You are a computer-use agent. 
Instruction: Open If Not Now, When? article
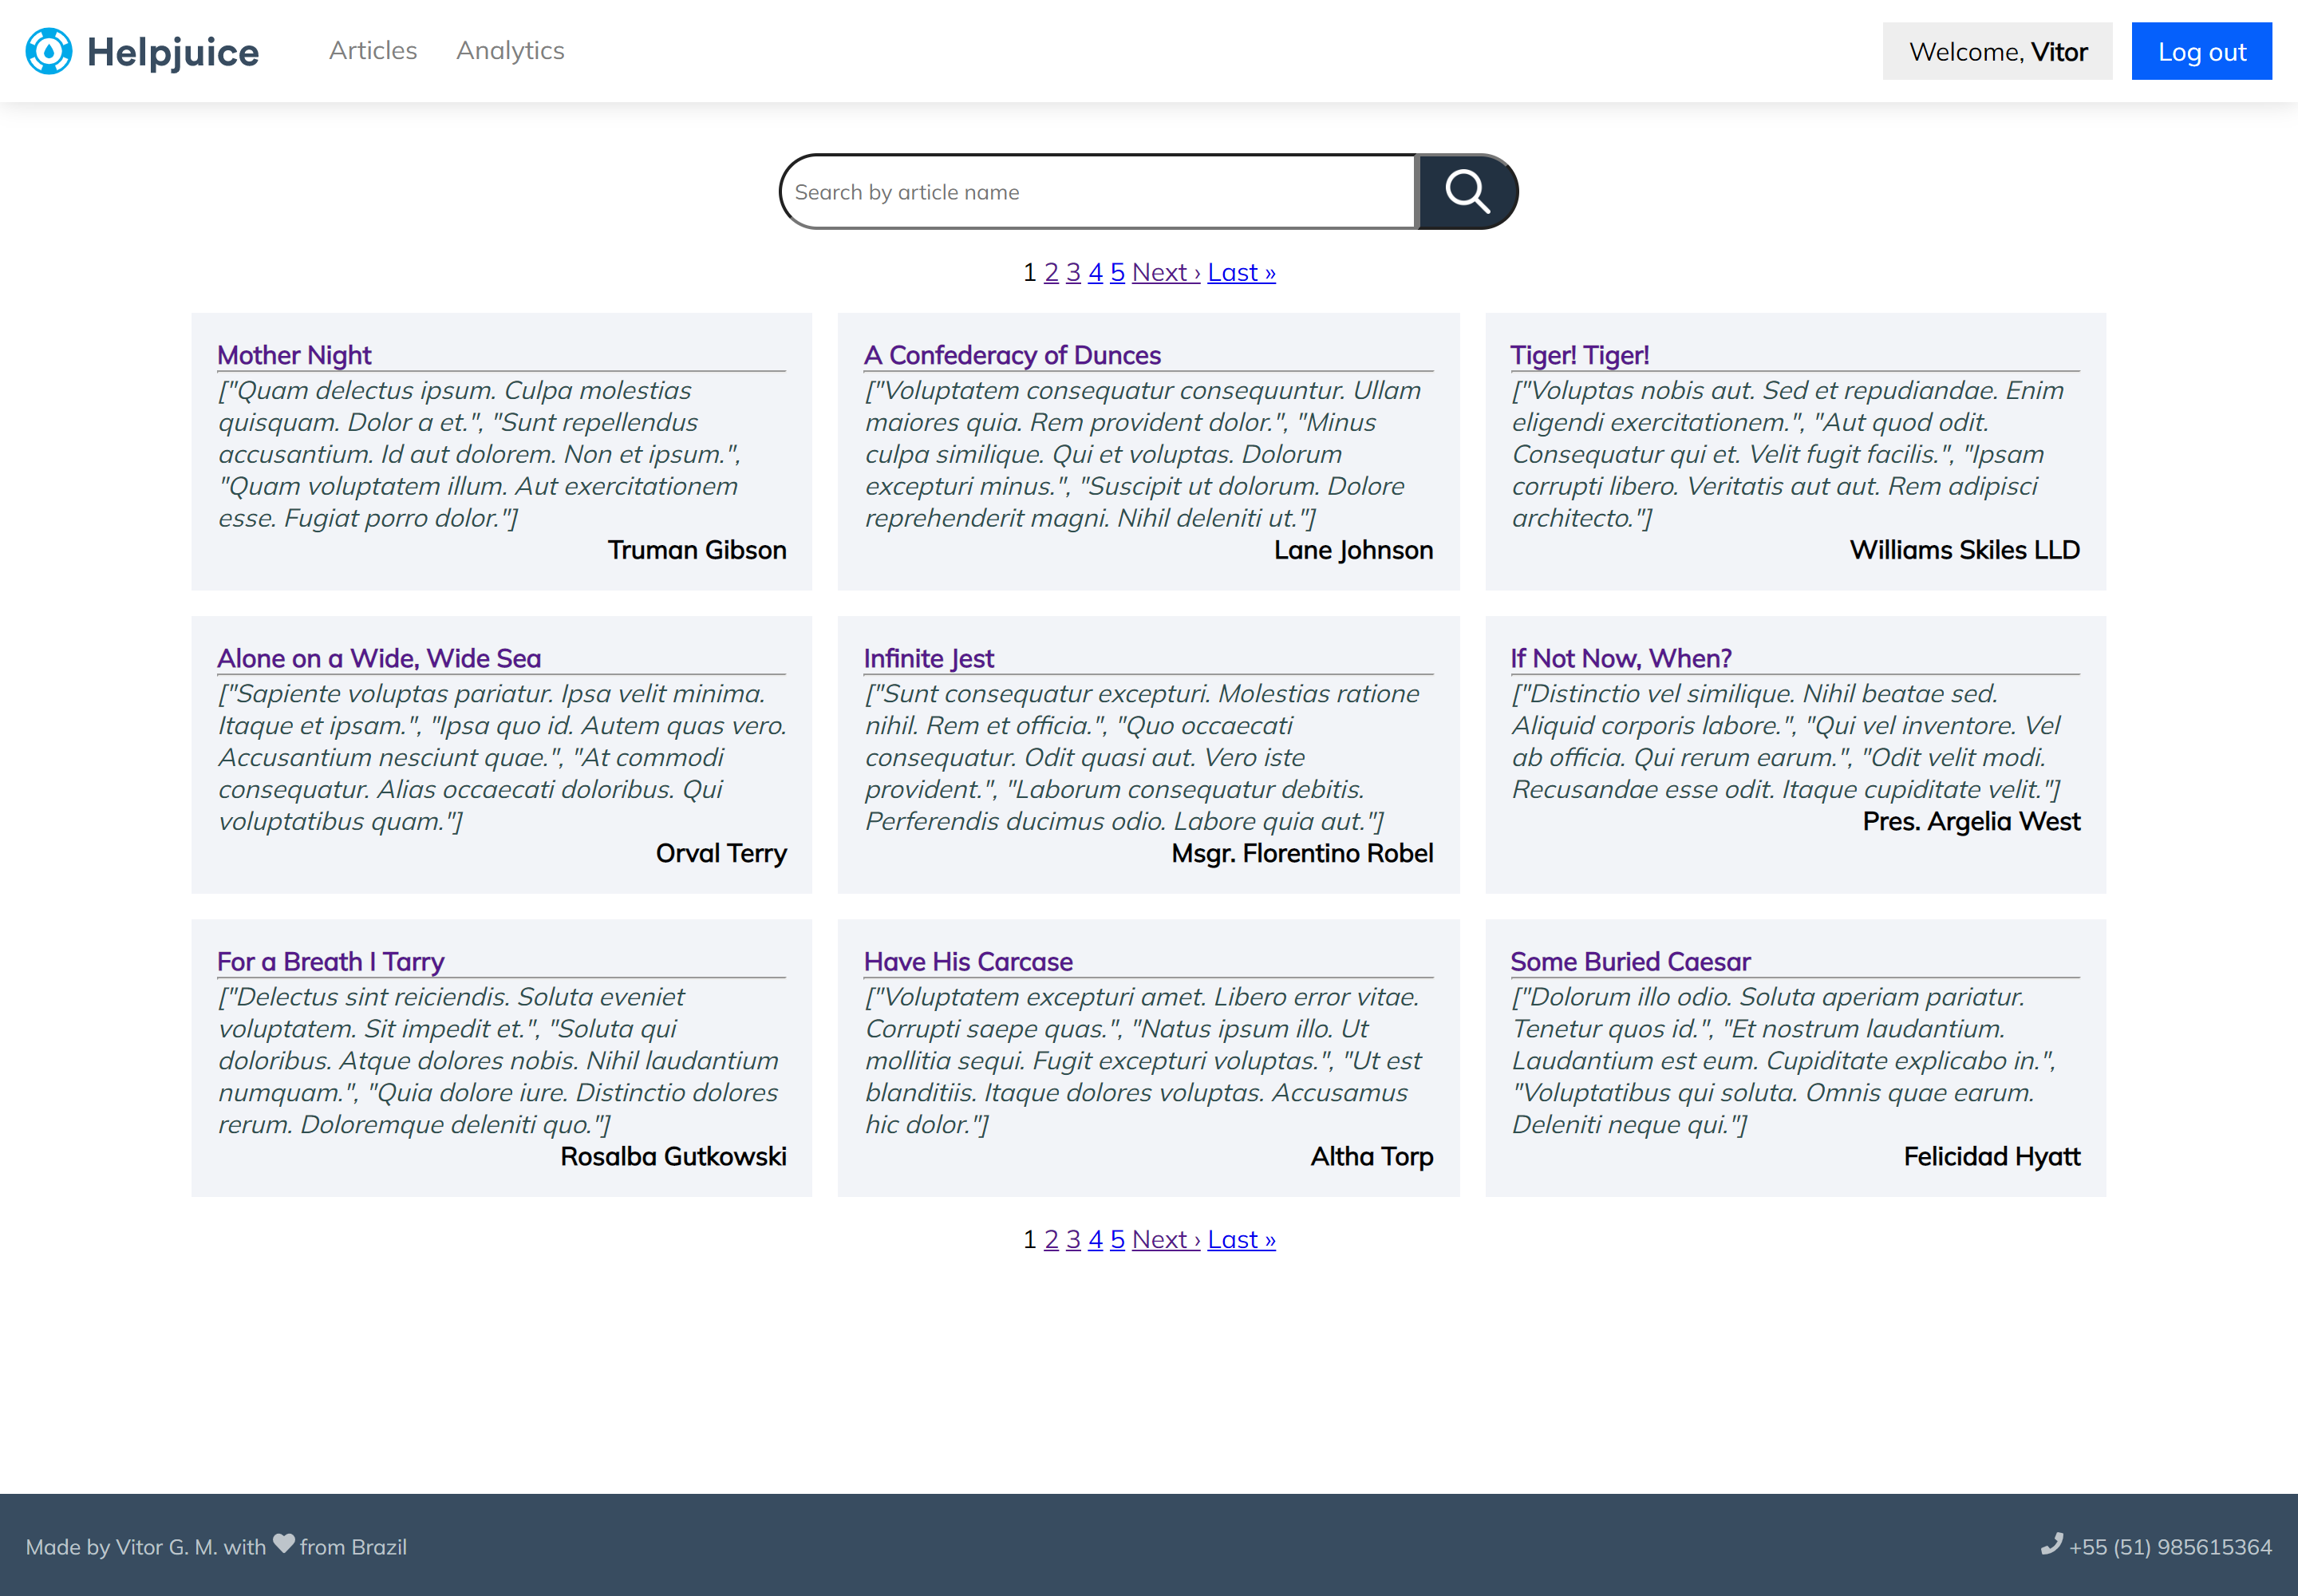[x=1620, y=658]
